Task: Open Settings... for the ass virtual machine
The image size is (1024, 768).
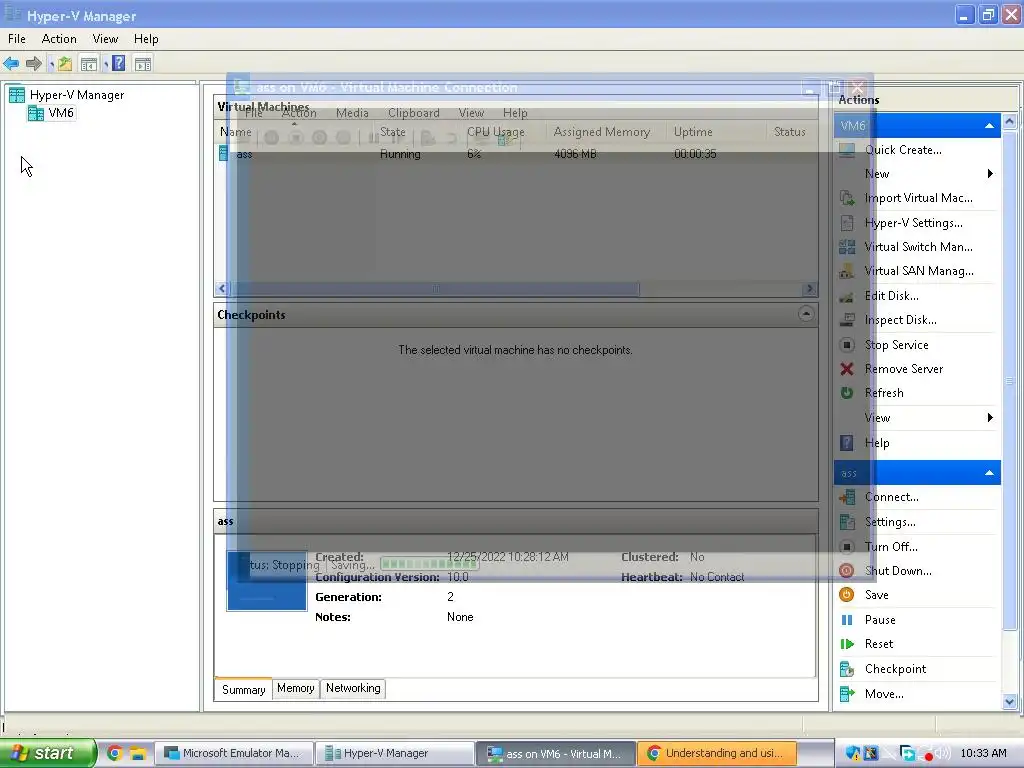Action: (x=890, y=522)
